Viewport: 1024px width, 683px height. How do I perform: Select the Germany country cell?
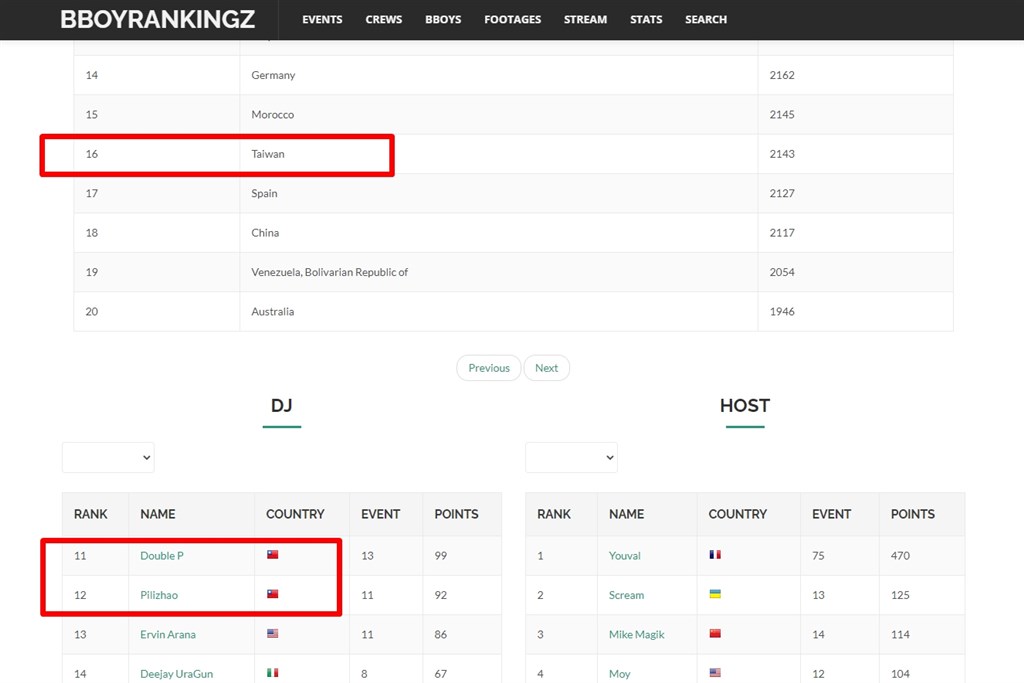pyautogui.click(x=498, y=75)
